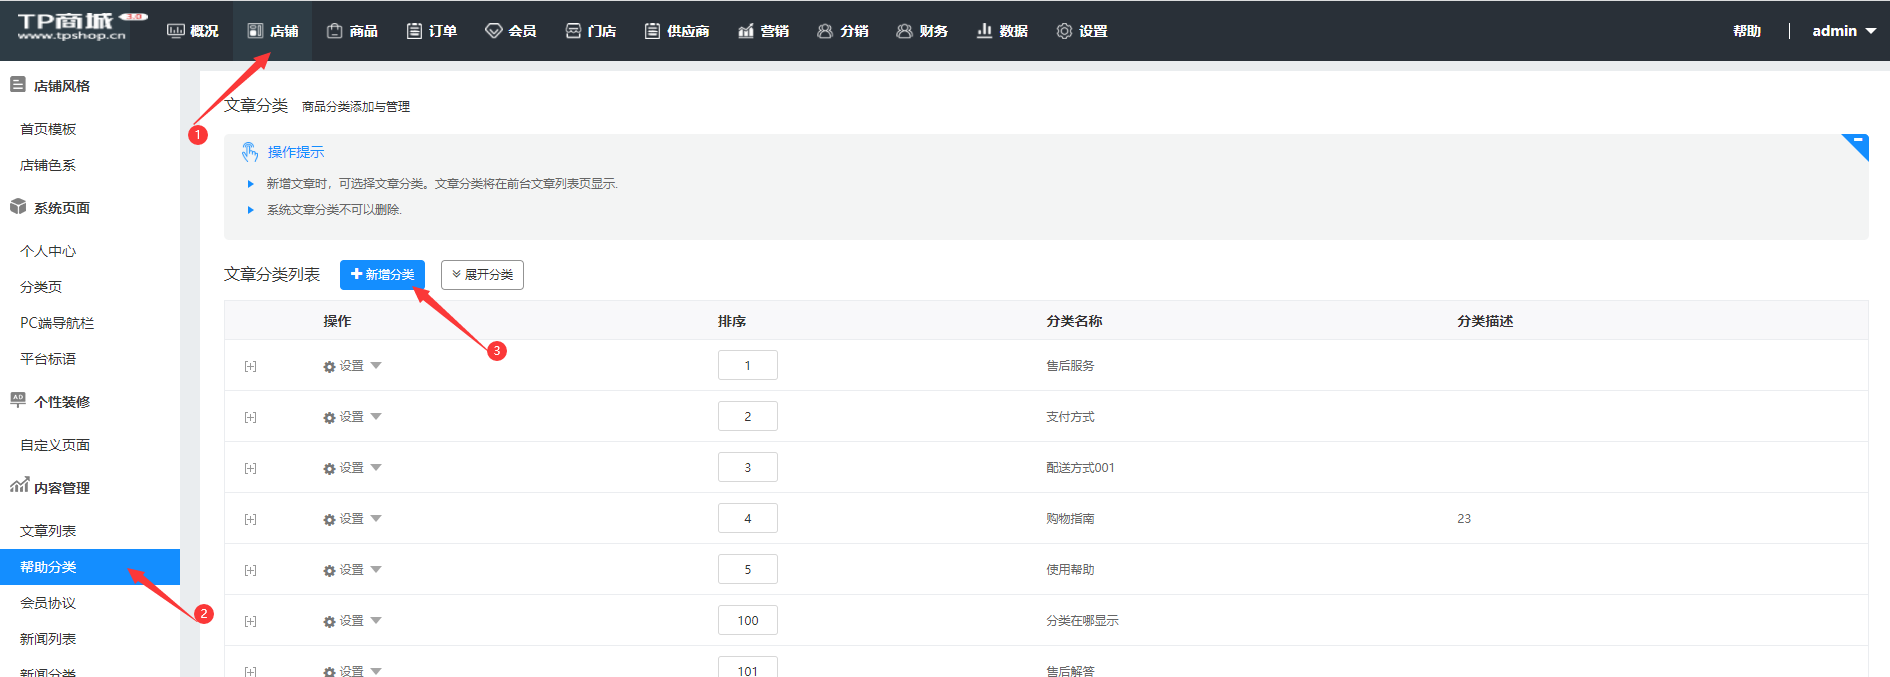Screen dimensions: 1890x677
Task: Open the 概况 overview section
Action: [x=192, y=31]
